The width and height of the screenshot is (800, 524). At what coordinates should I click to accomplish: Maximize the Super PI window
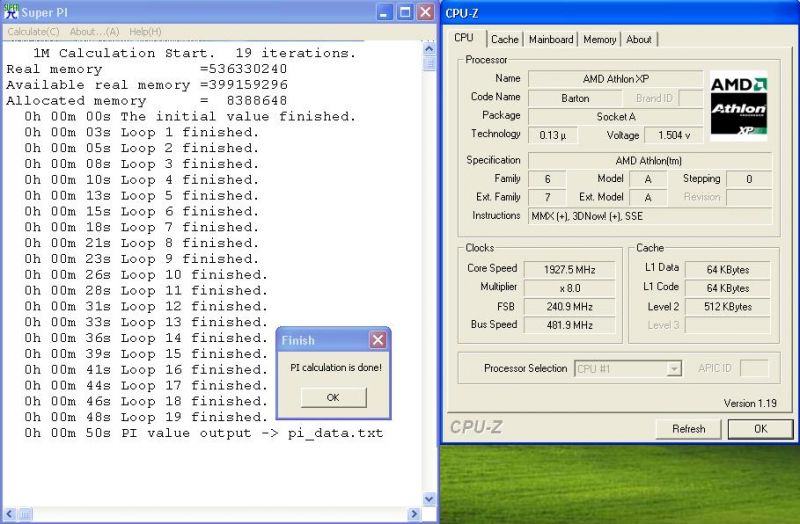[405, 12]
